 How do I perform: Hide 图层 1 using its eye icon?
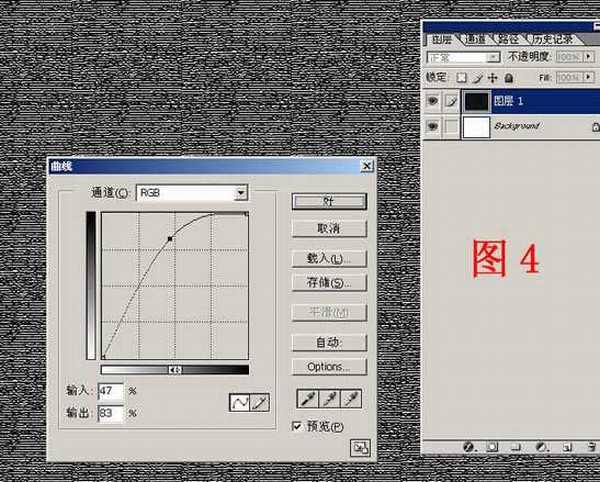(x=432, y=101)
